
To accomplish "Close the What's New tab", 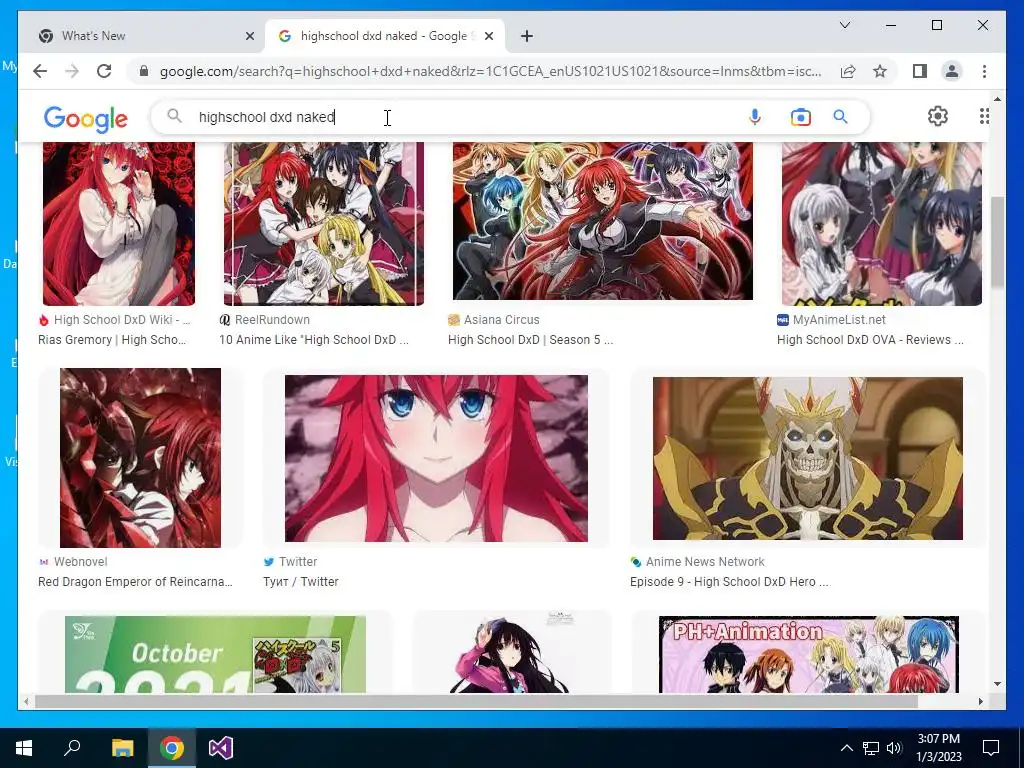I will click(x=249, y=36).
